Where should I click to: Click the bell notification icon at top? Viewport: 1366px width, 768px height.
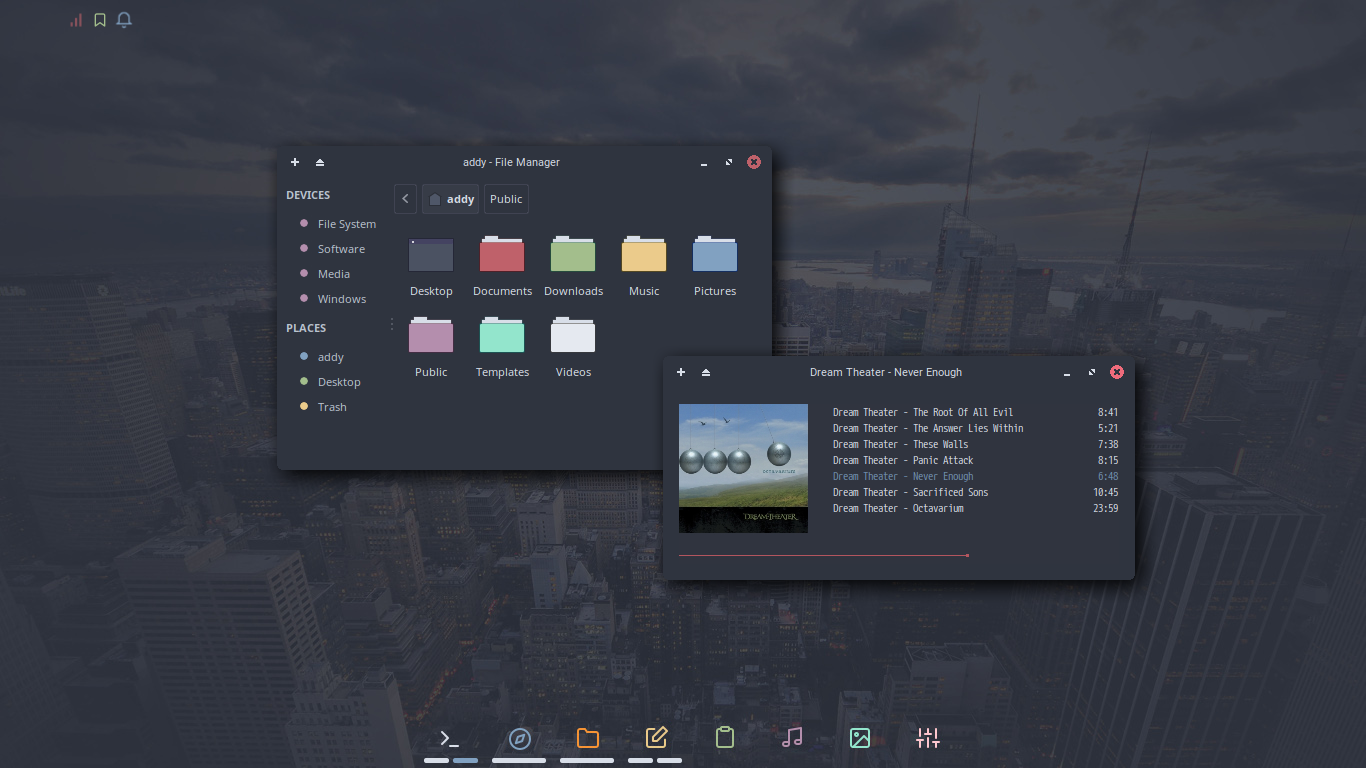tap(123, 19)
